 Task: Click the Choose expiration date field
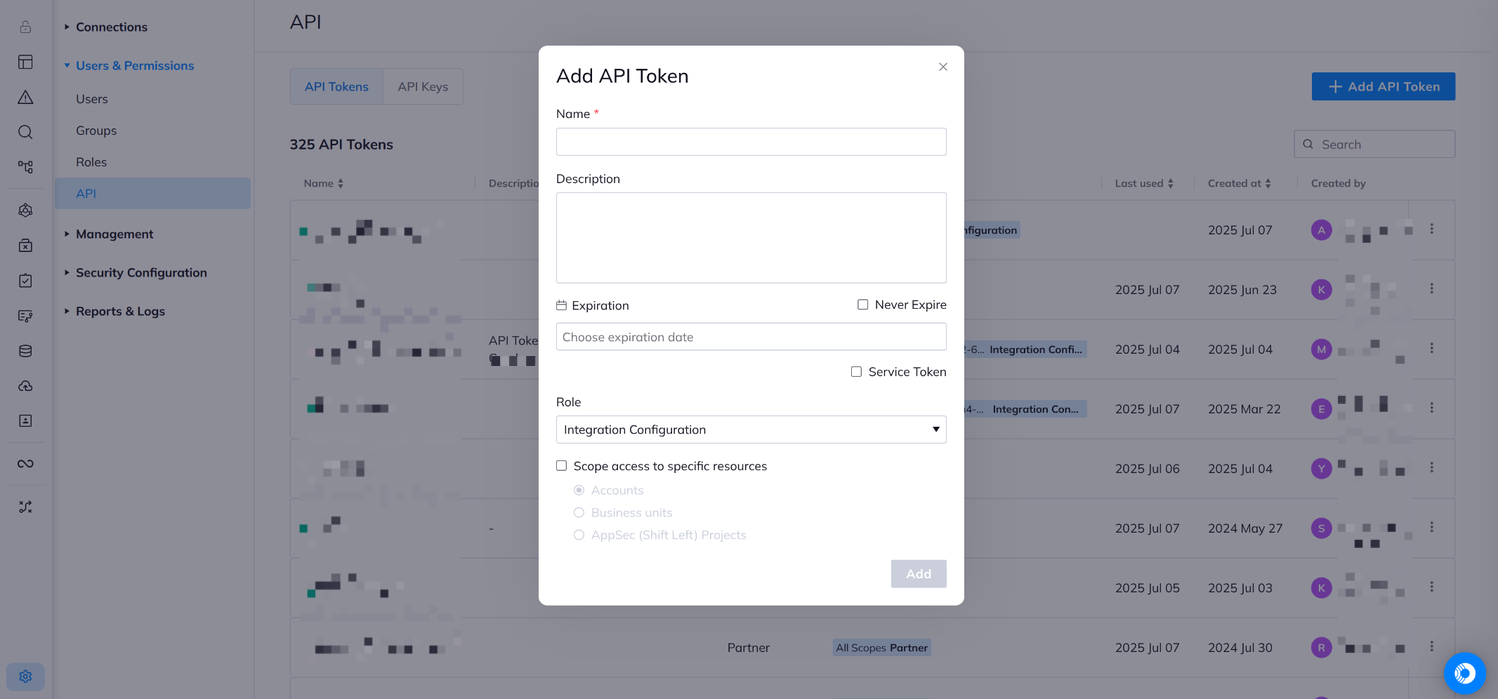tap(750, 336)
